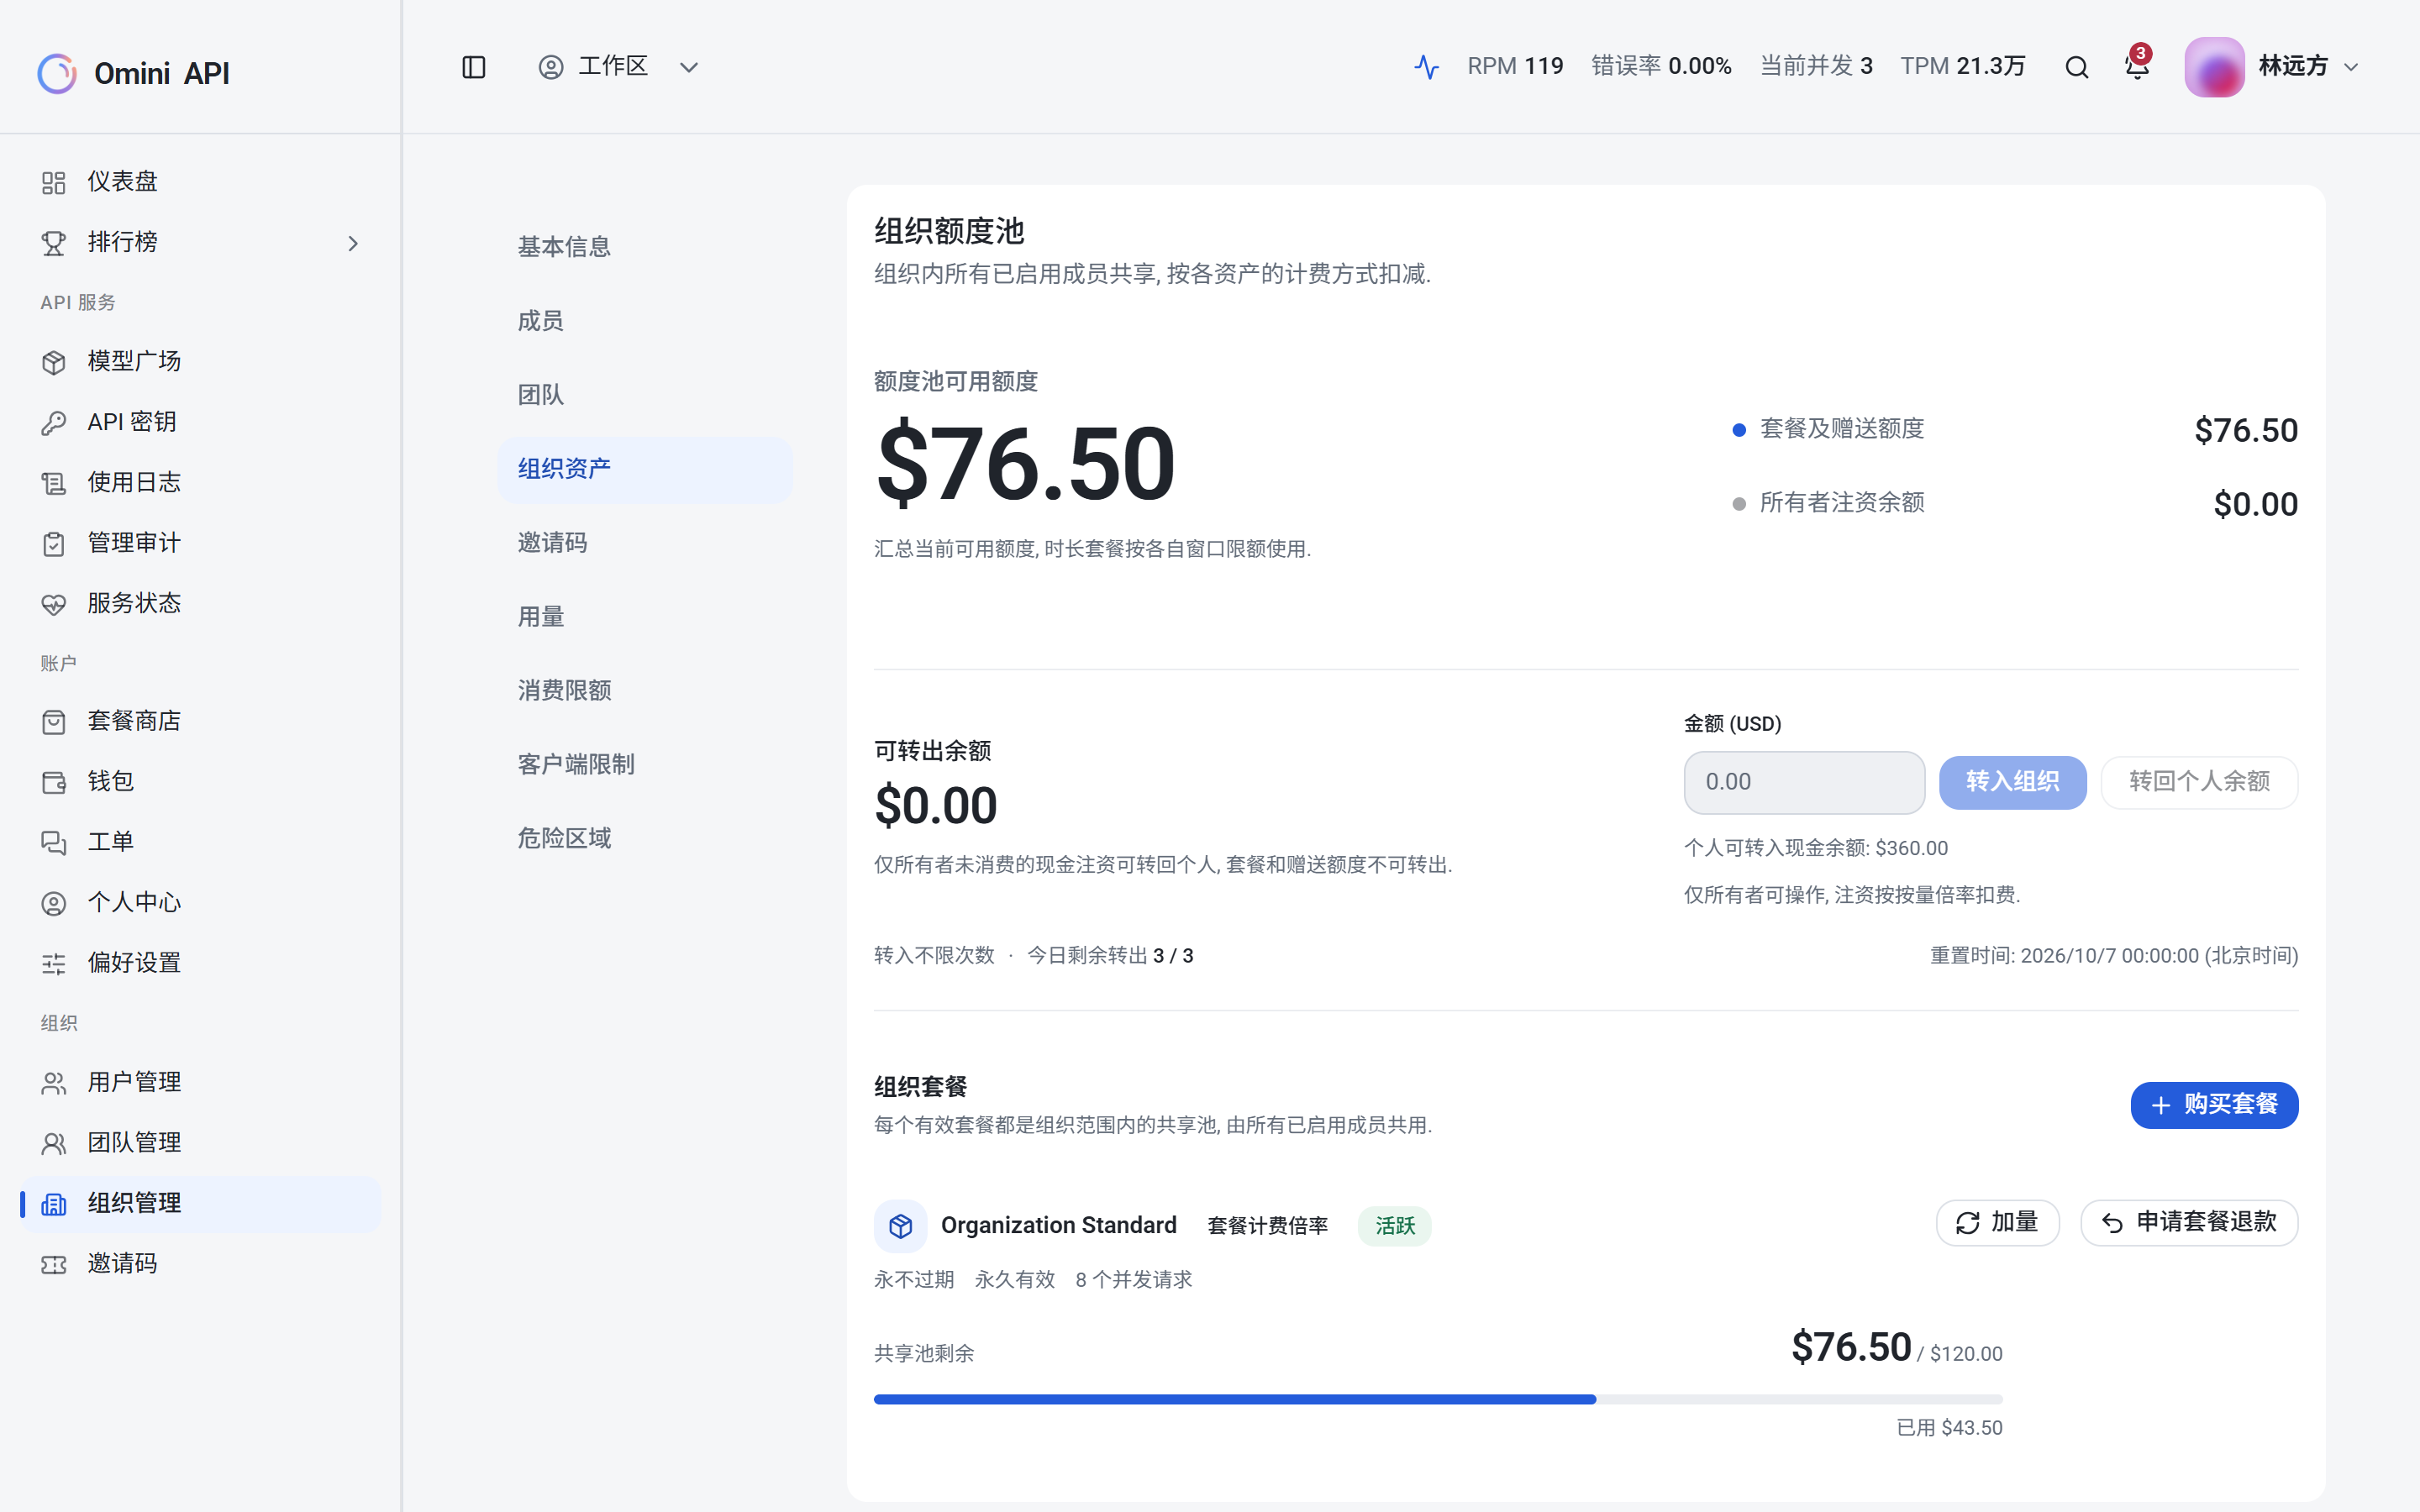Image resolution: width=2420 pixels, height=1512 pixels.
Task: Open 工单 in sidebar
Action: (200, 842)
